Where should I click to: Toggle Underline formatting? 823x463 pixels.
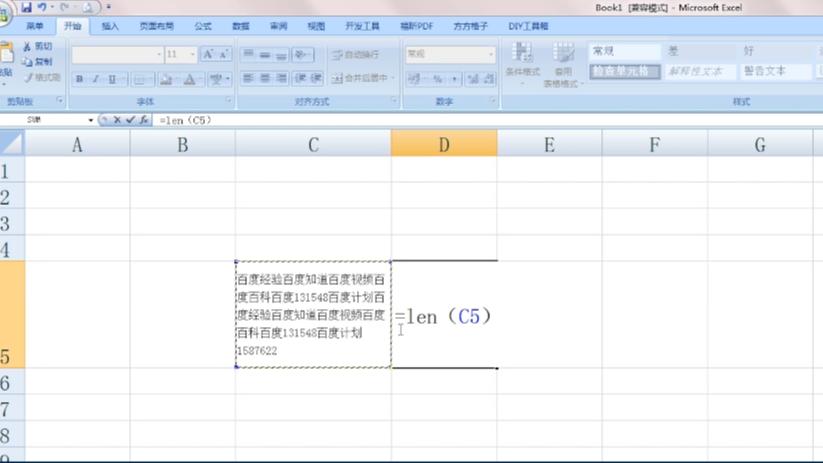(x=111, y=79)
